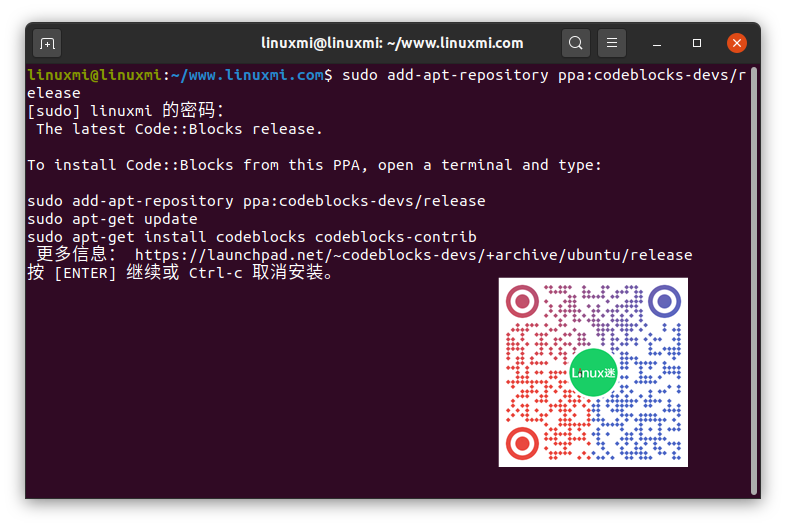The height and width of the screenshot is (527, 786).
Task: Close the terminal with the orange X button
Action: pos(737,43)
